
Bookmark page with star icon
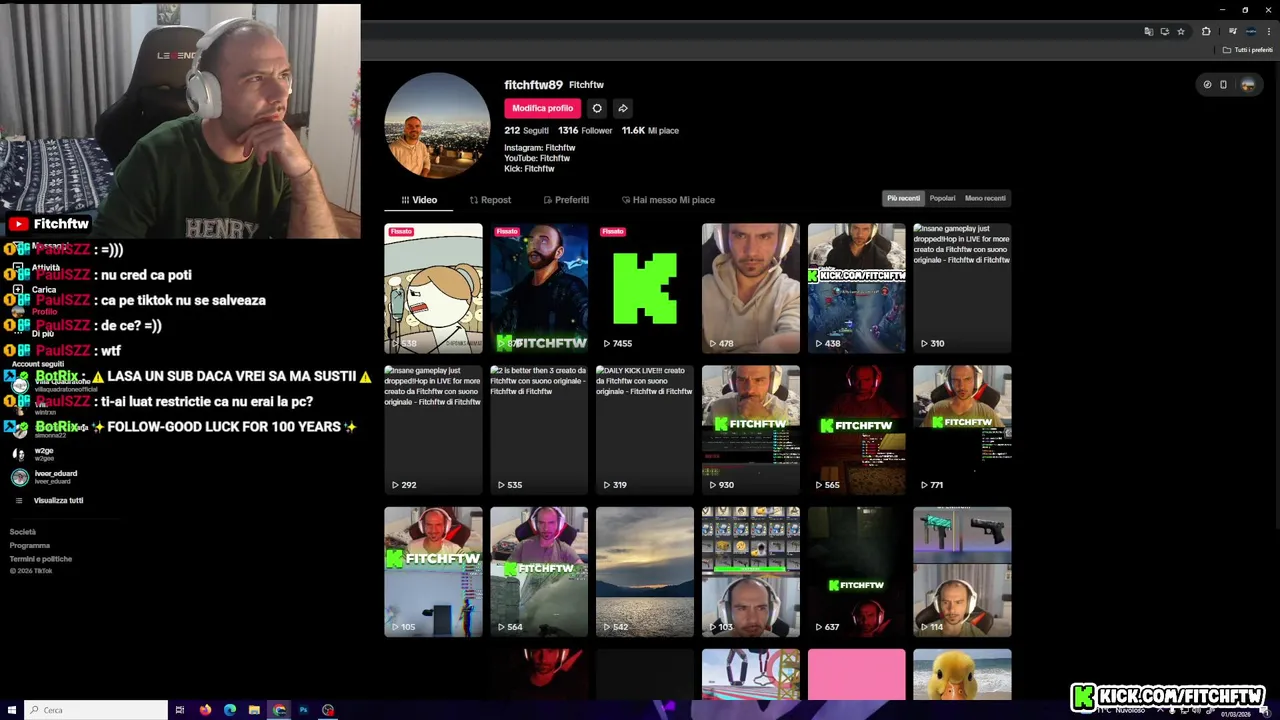click(1181, 32)
